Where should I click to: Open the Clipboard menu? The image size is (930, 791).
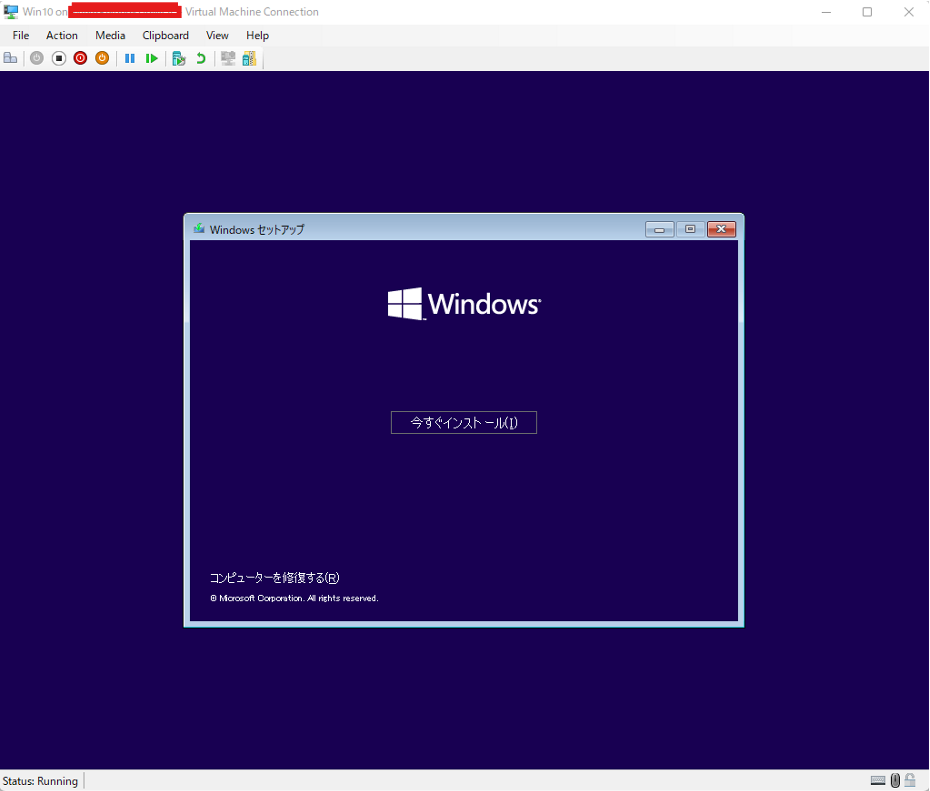[165, 36]
